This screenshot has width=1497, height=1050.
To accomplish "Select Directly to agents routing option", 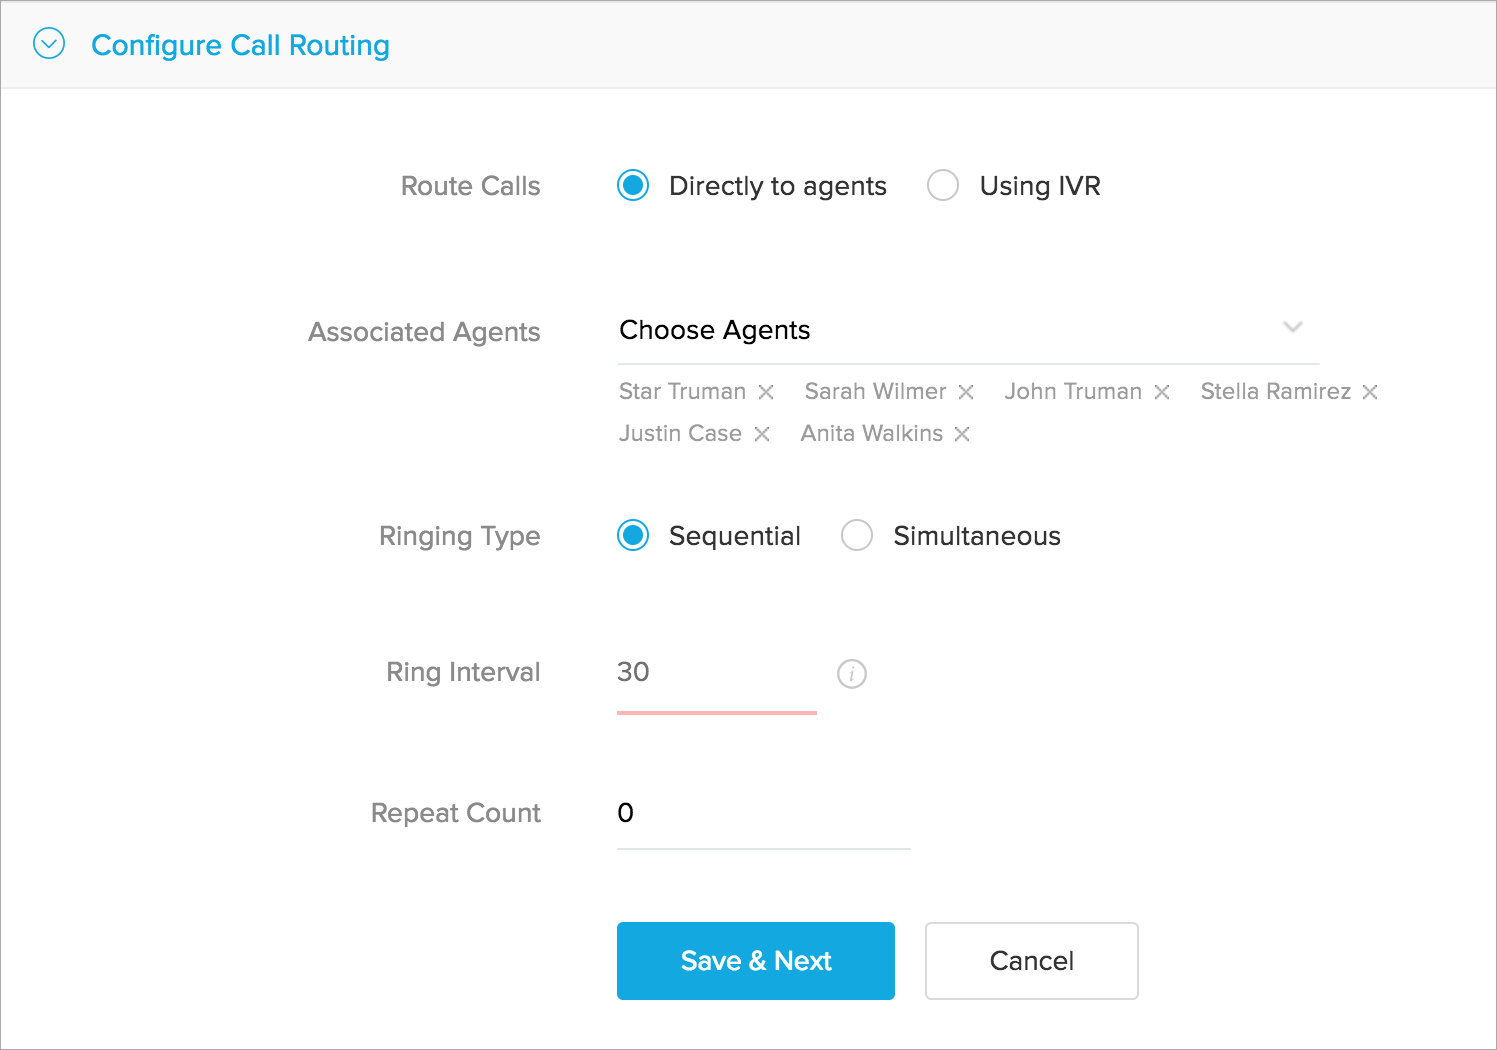I will tap(633, 186).
